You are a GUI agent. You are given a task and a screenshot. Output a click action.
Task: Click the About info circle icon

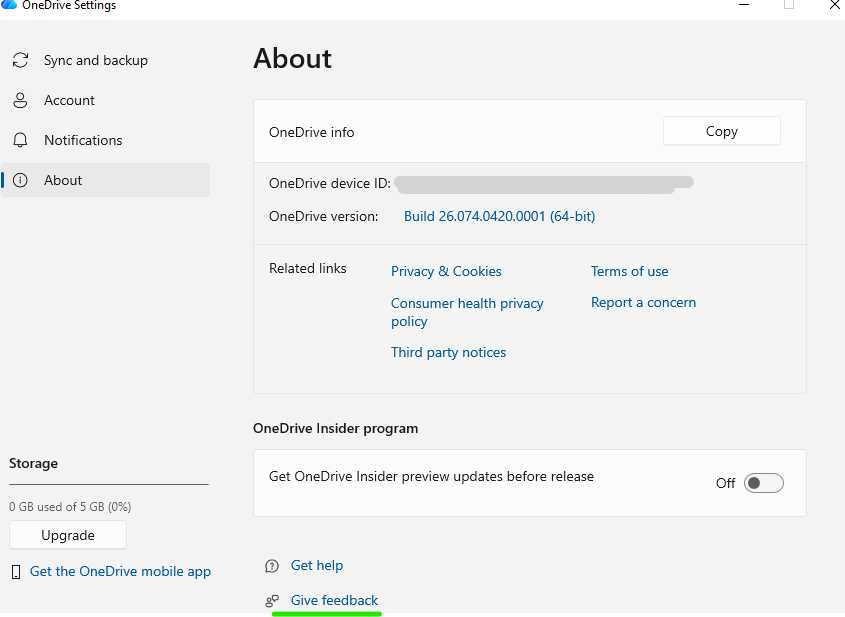click(x=20, y=180)
